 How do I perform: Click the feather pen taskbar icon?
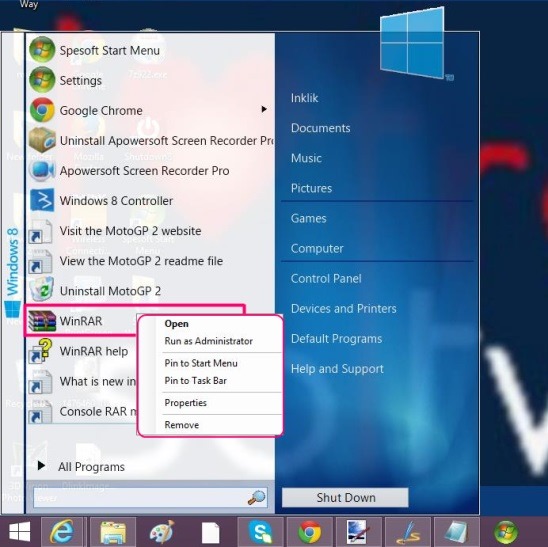[408, 533]
